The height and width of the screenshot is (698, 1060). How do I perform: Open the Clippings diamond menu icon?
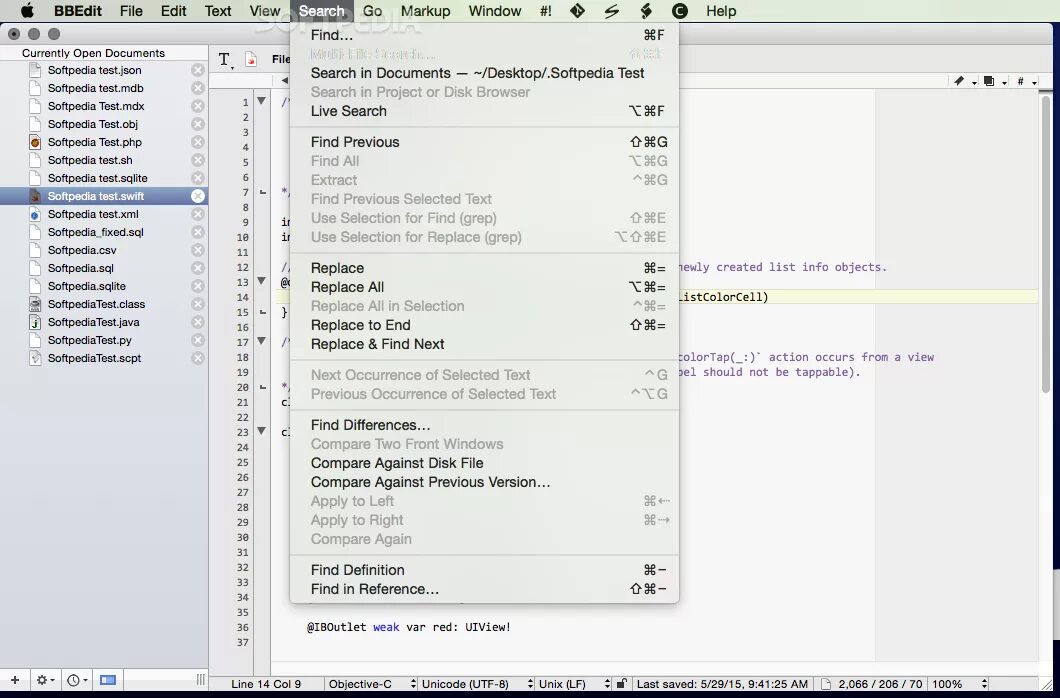pos(577,11)
